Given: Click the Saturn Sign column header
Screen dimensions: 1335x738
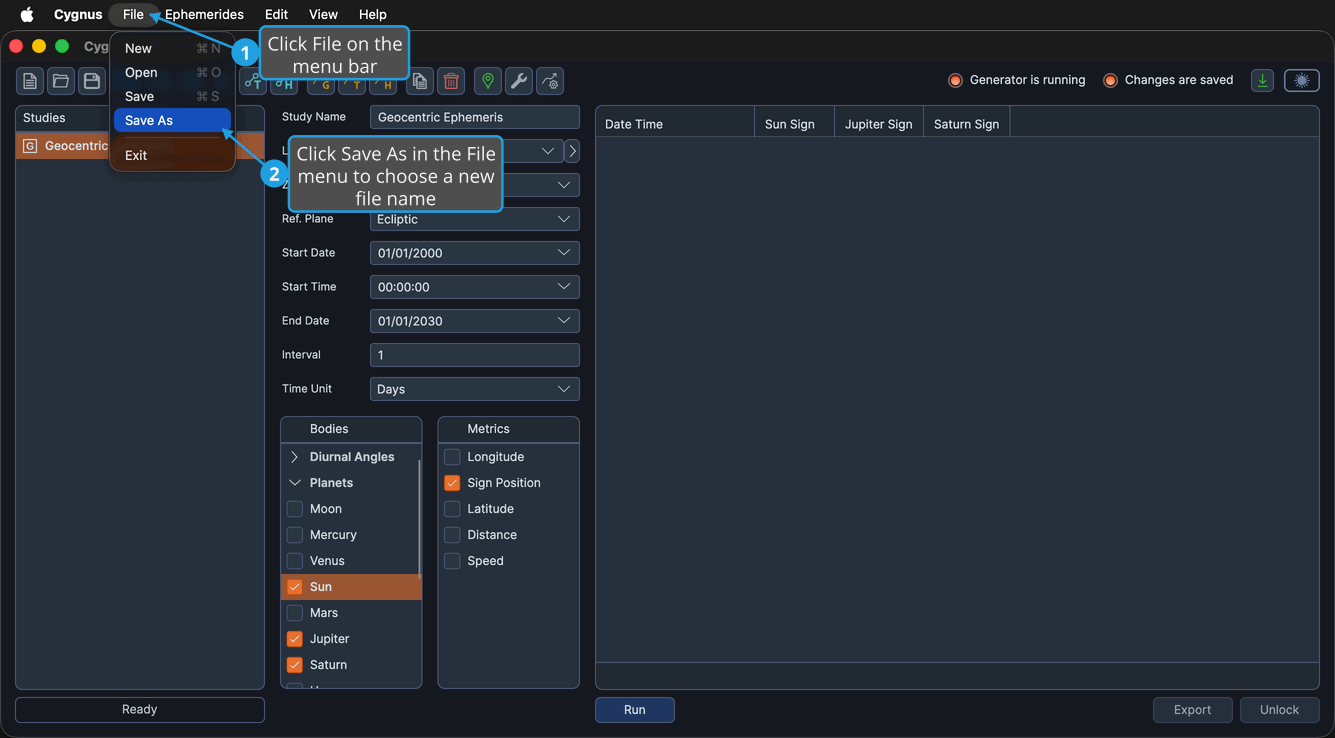Looking at the screenshot, I should pyautogui.click(x=967, y=124).
